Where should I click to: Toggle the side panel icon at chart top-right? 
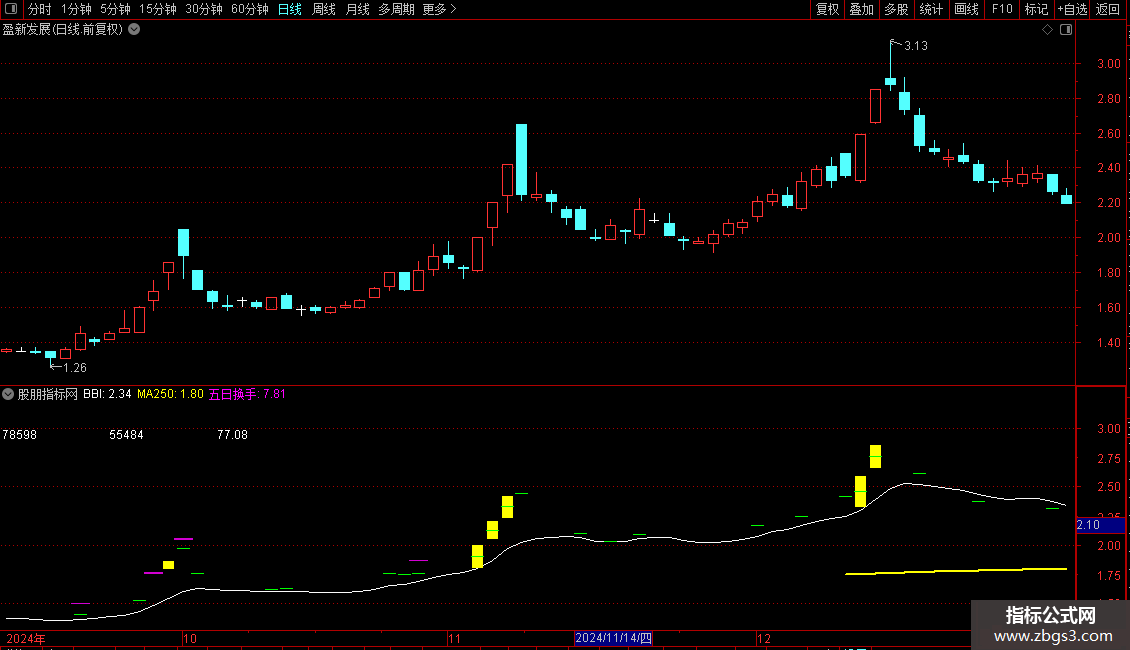coord(1066,30)
